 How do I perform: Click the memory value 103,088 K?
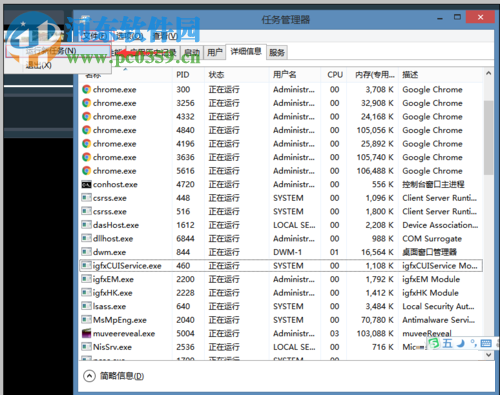click(x=375, y=333)
